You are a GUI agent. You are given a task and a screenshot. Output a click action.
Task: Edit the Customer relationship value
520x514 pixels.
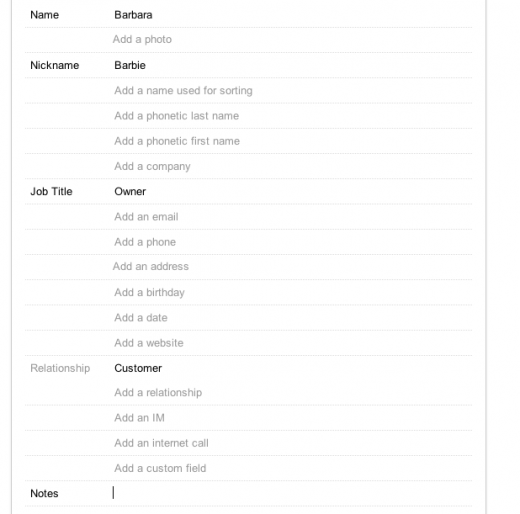coord(138,368)
